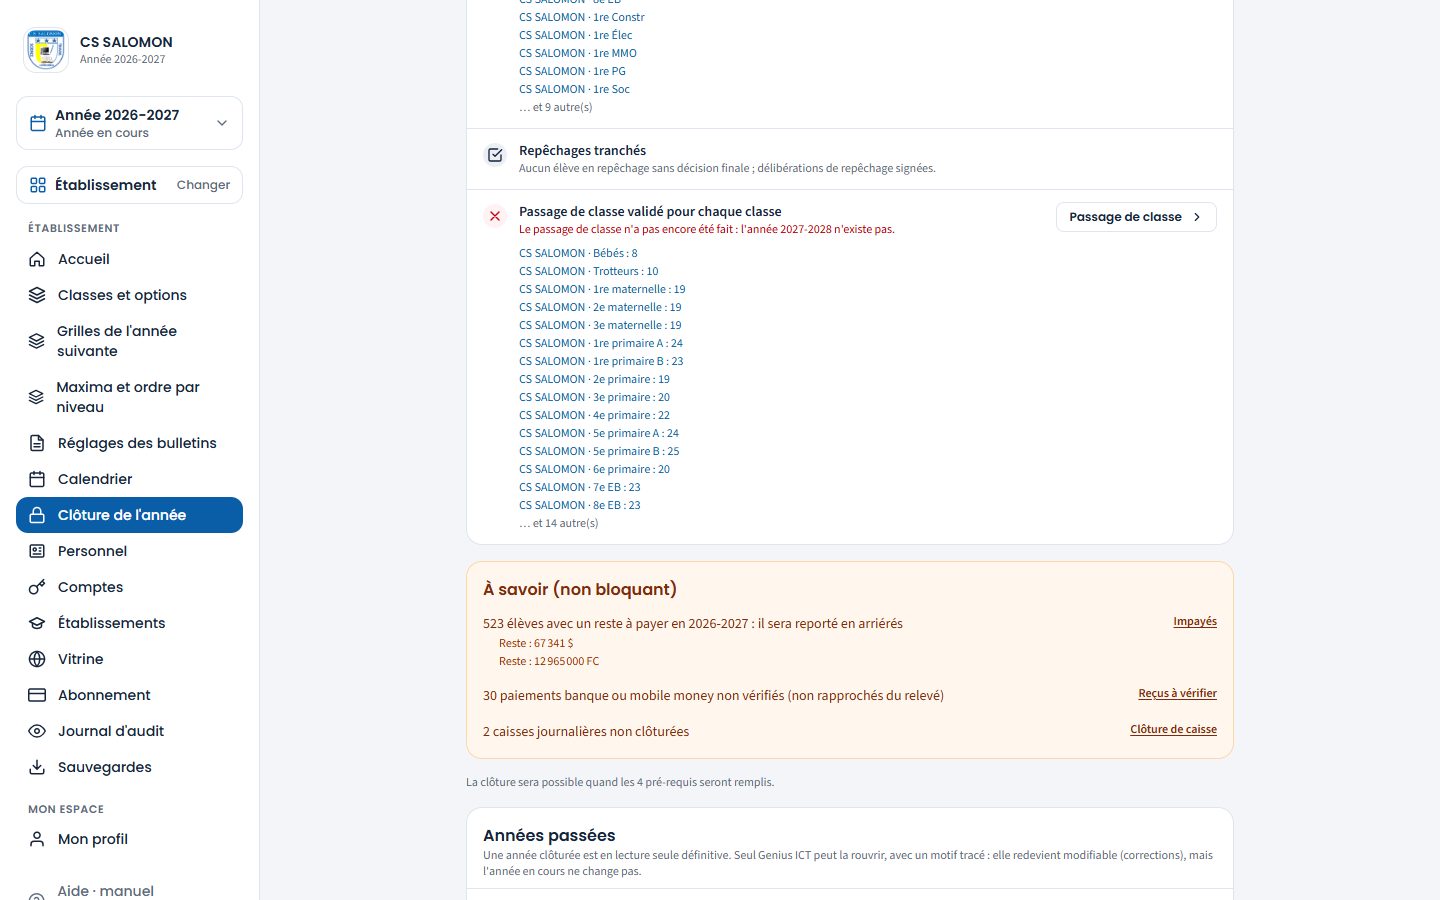
Task: Click the home icon next to Accueil
Action: (37, 259)
